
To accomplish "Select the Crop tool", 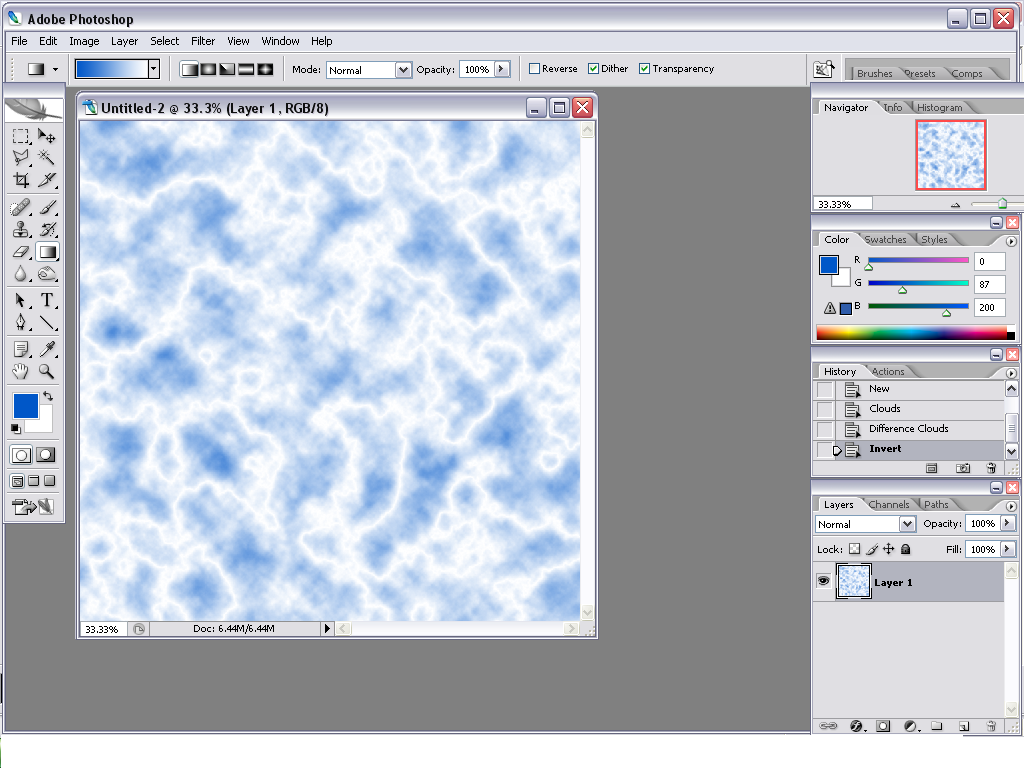I will click(21, 180).
